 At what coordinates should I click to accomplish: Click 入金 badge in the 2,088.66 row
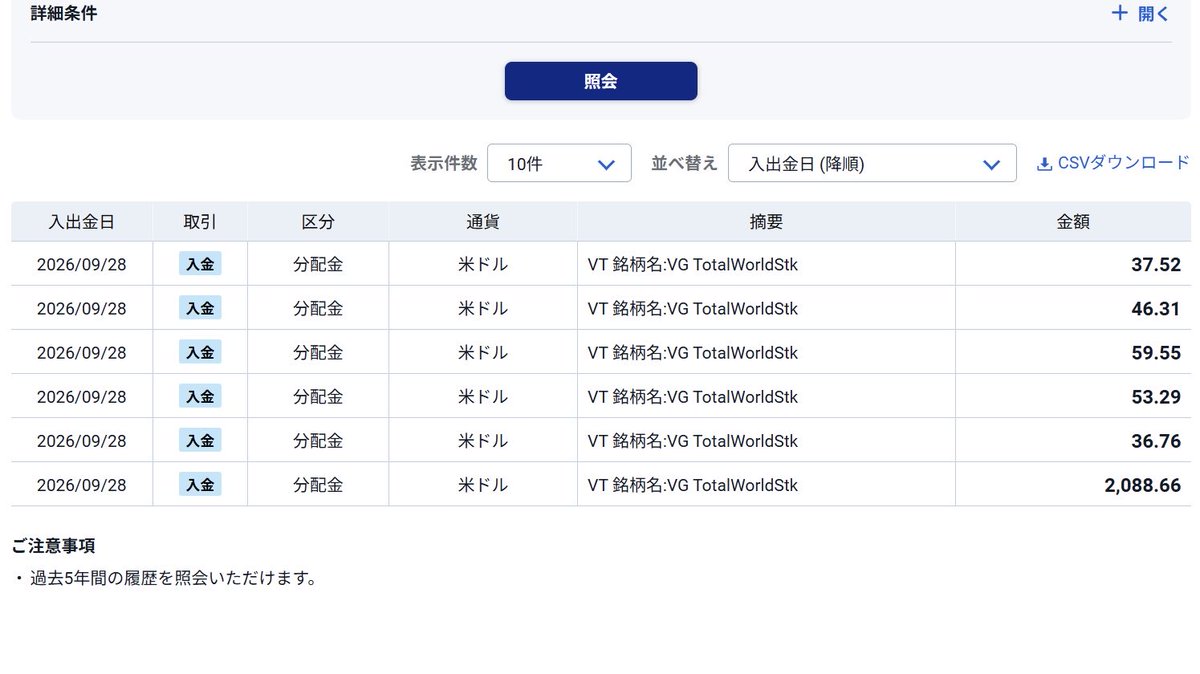[200, 484]
